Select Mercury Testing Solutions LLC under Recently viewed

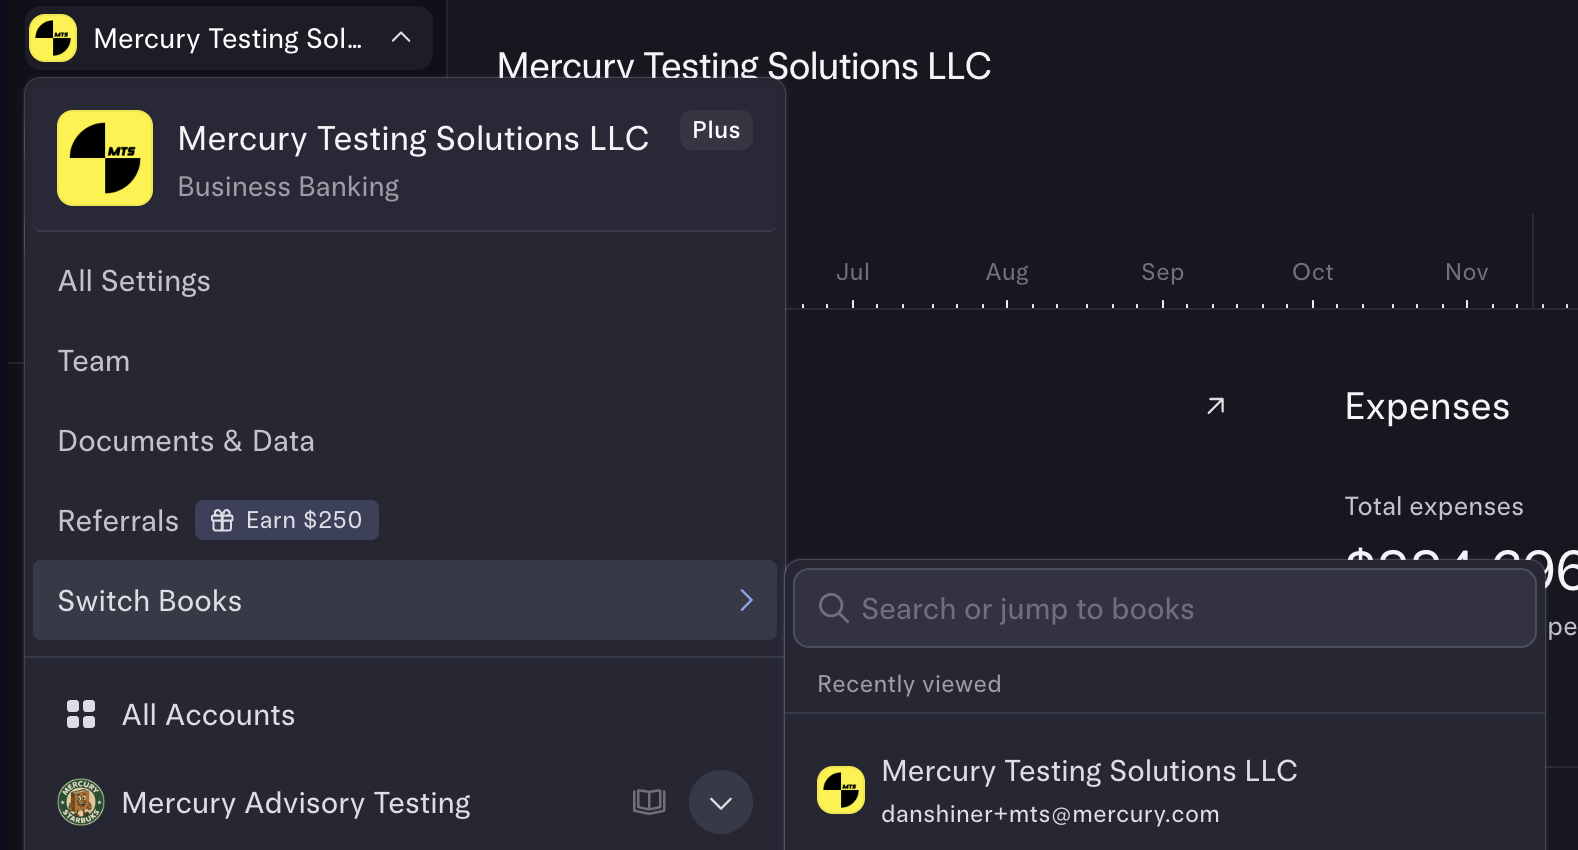coord(1165,790)
